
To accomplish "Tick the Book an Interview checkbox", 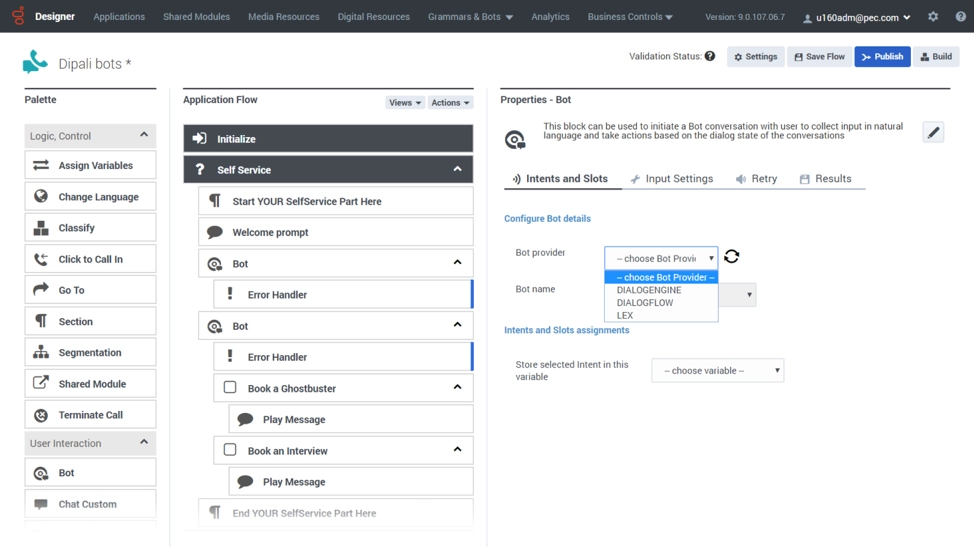I will [230, 450].
